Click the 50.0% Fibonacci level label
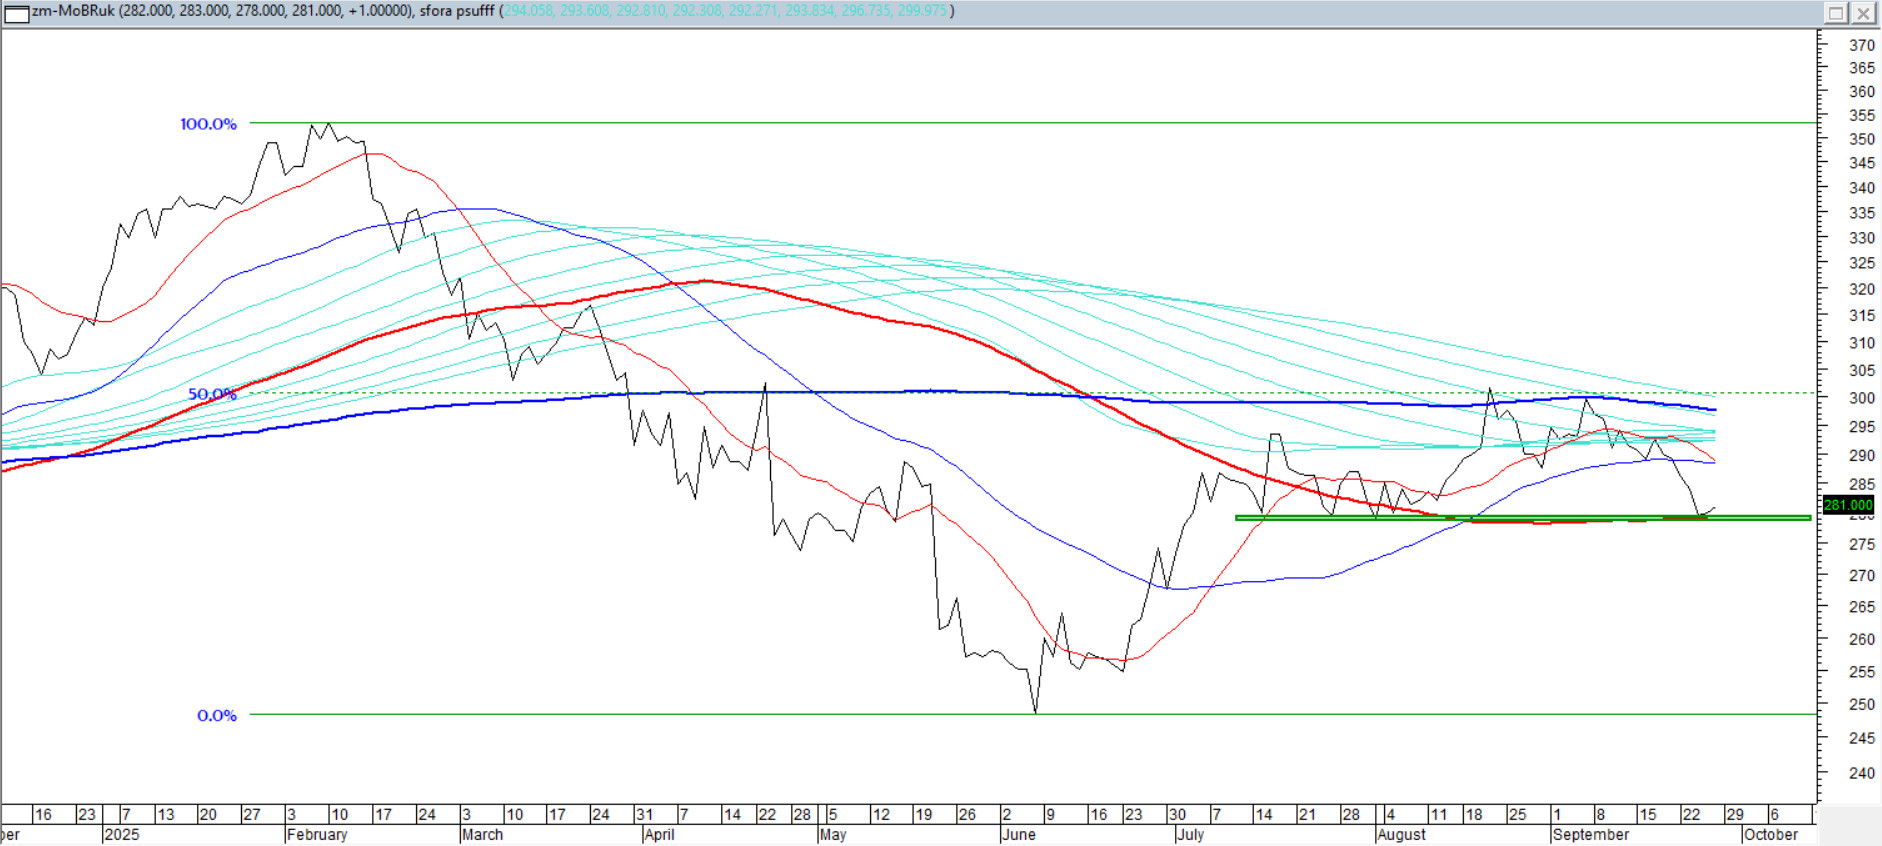This screenshot has height=846, width=1882. pos(212,394)
